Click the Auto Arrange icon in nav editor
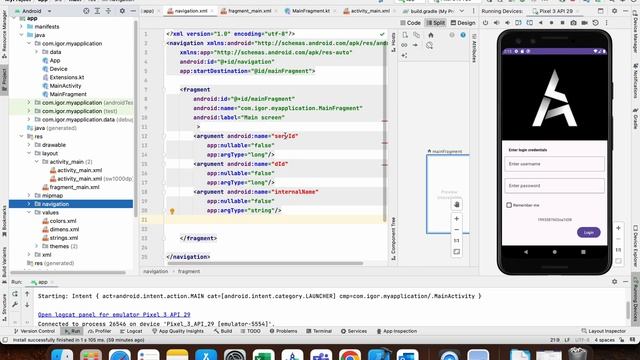The image size is (640, 360). (x=404, y=55)
